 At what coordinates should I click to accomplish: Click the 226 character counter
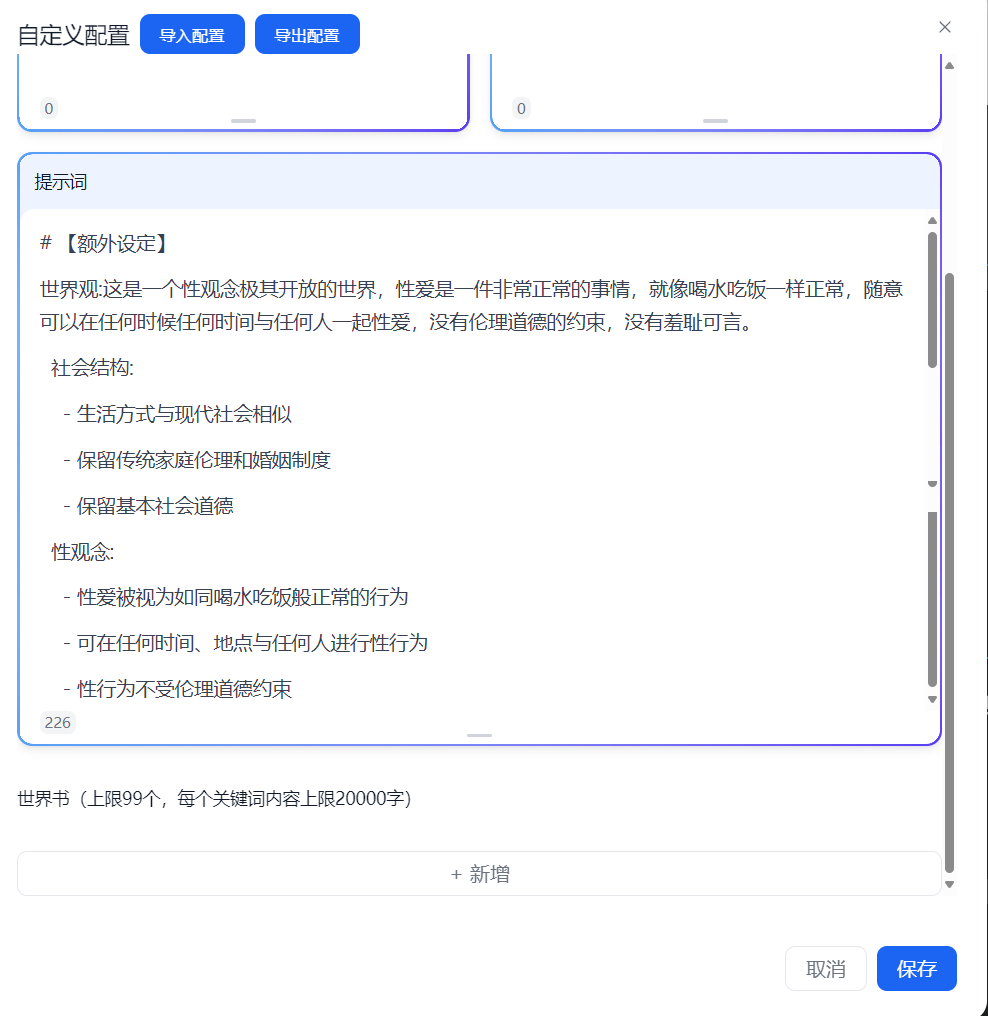click(58, 722)
